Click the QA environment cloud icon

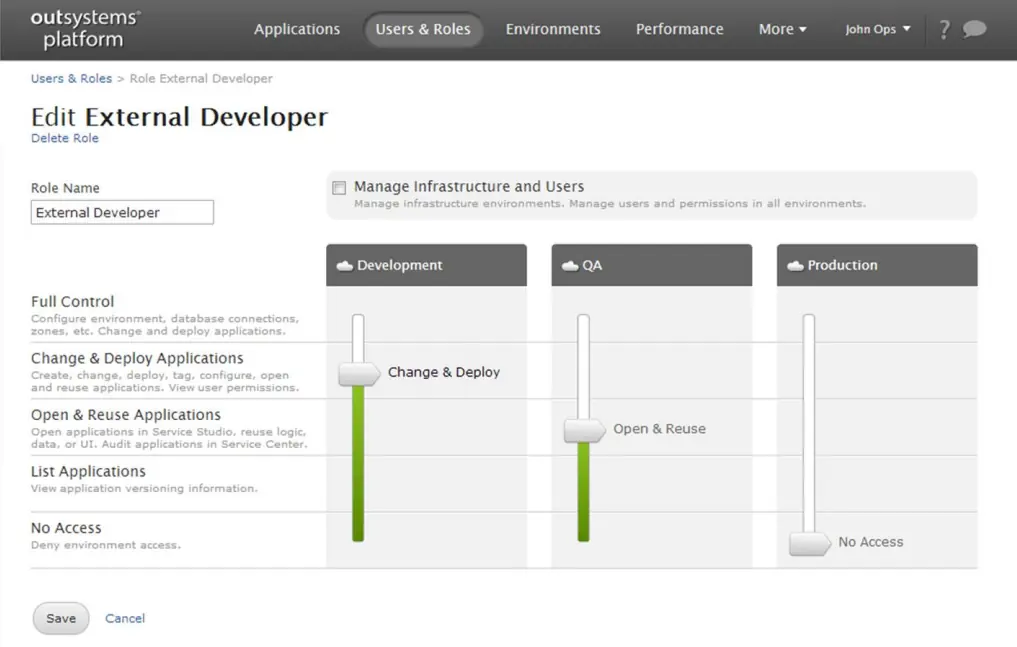(x=569, y=265)
